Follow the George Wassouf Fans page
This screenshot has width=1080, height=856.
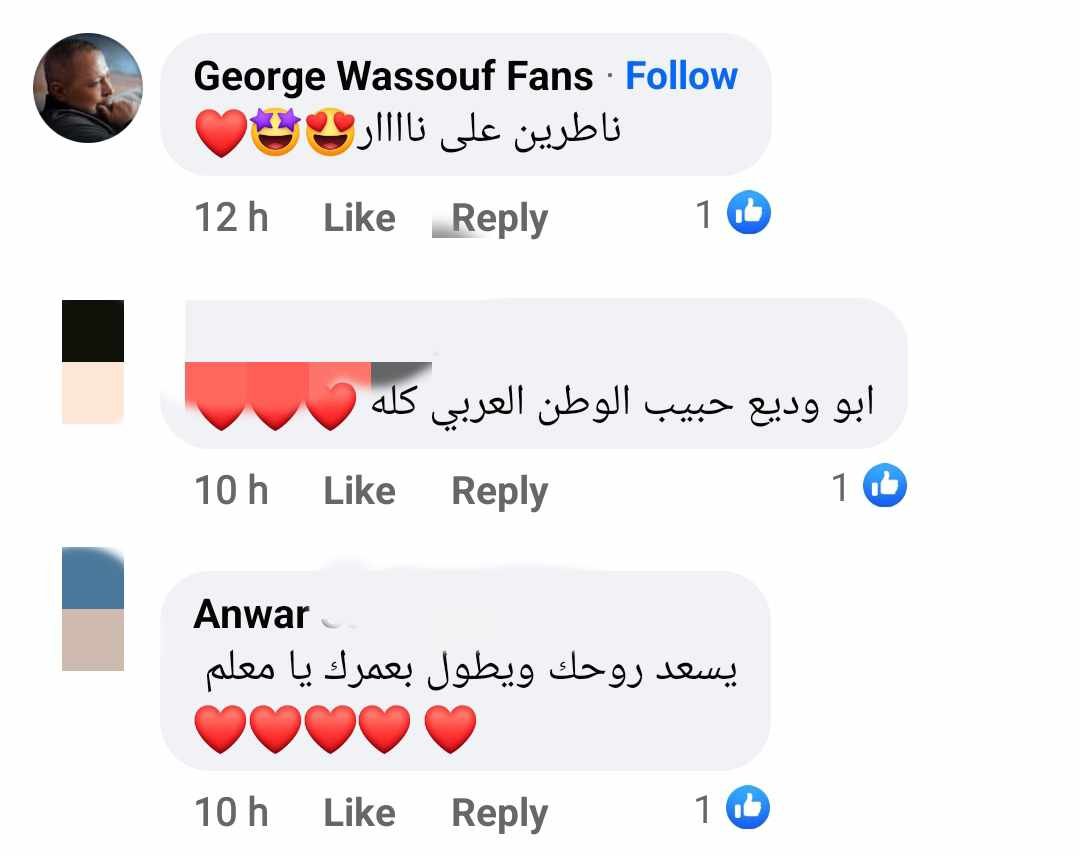coord(681,76)
